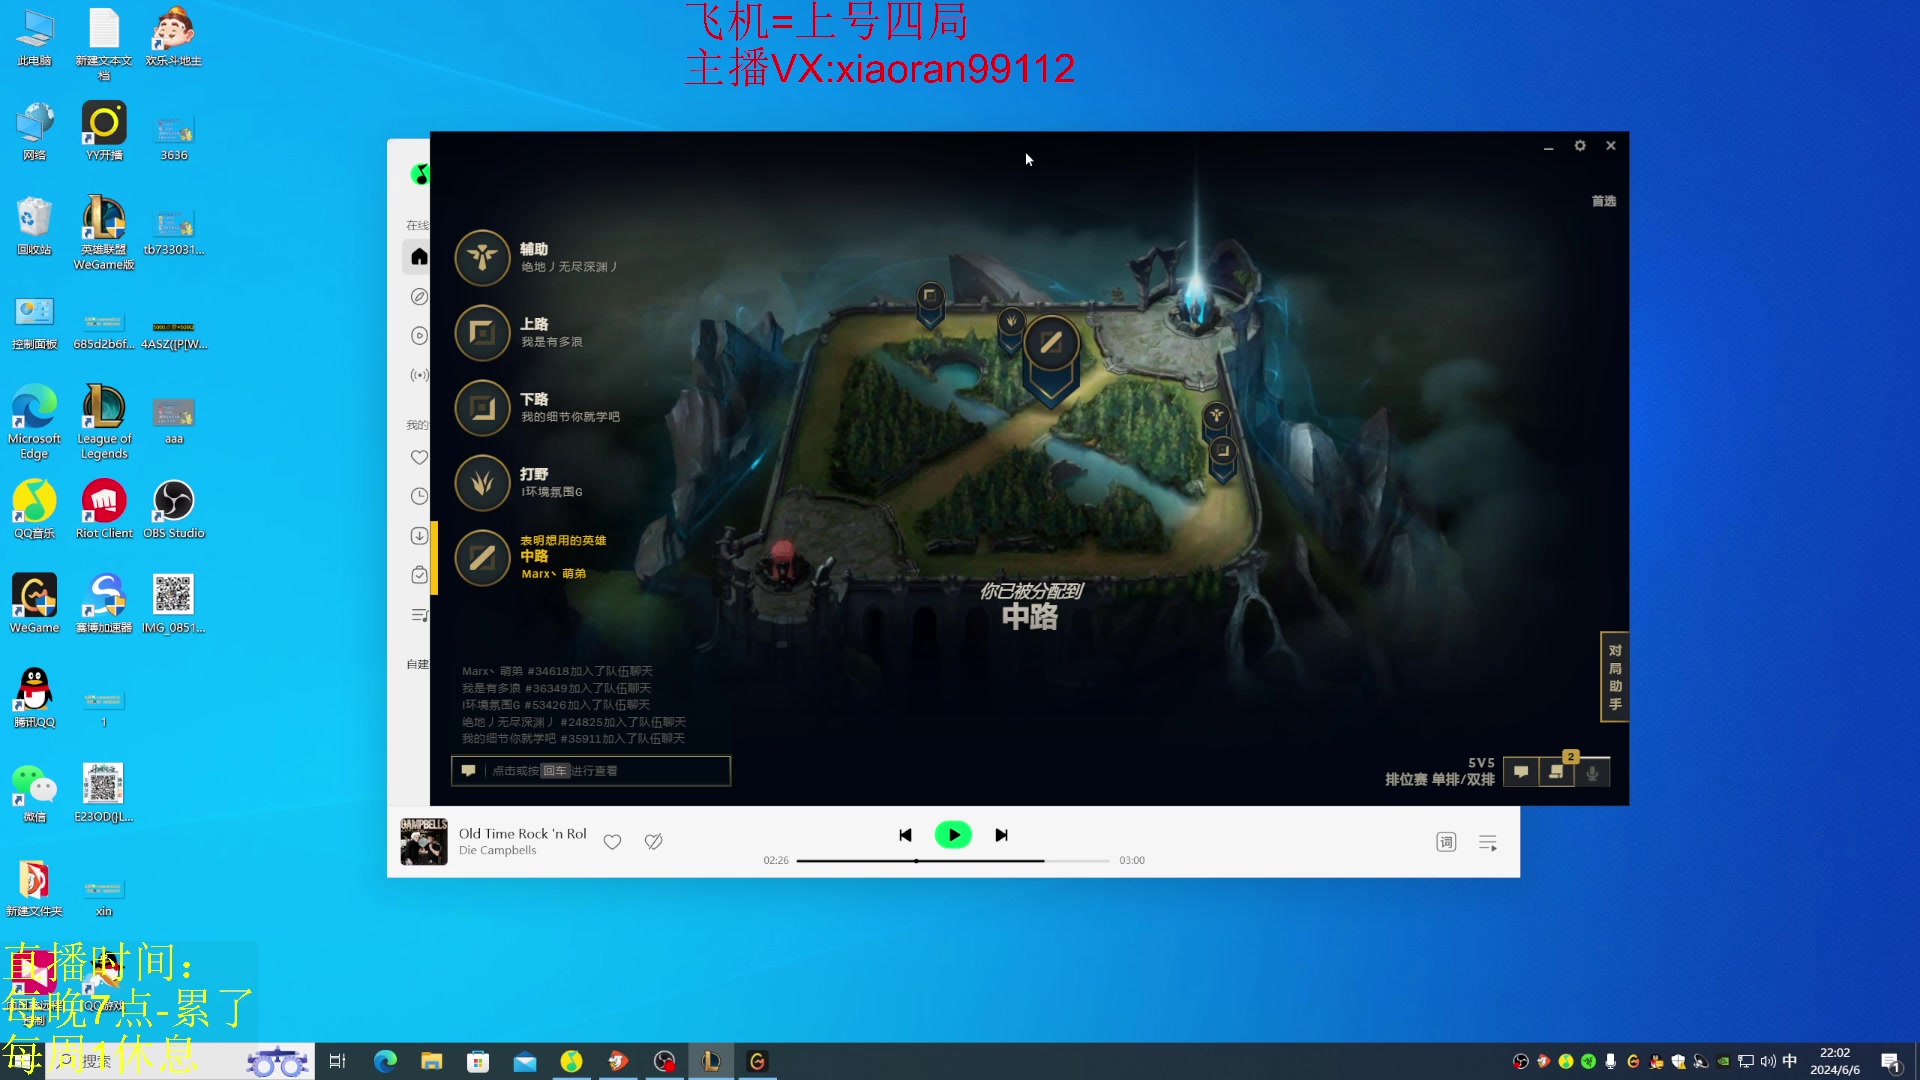Expand the 对局助手 side panel
The width and height of the screenshot is (1920, 1080).
coord(1614,677)
